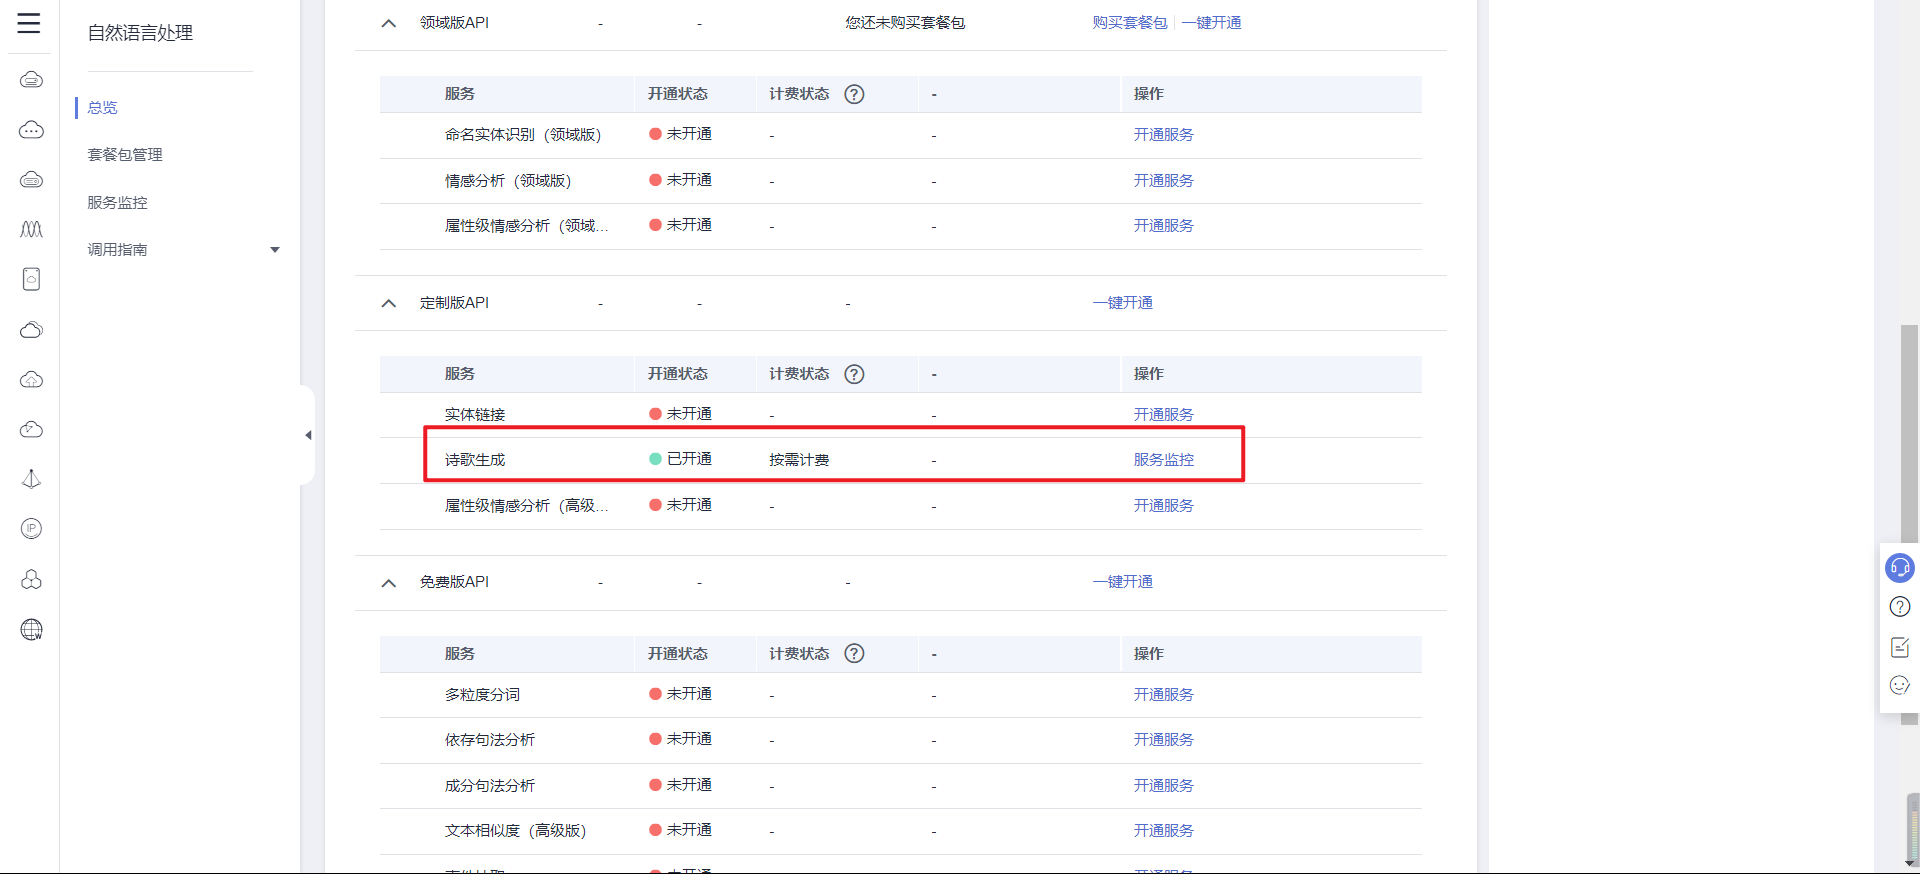Image resolution: width=1920 pixels, height=874 pixels.
Task: Click the 多粒度分词 service name
Action: 482,694
